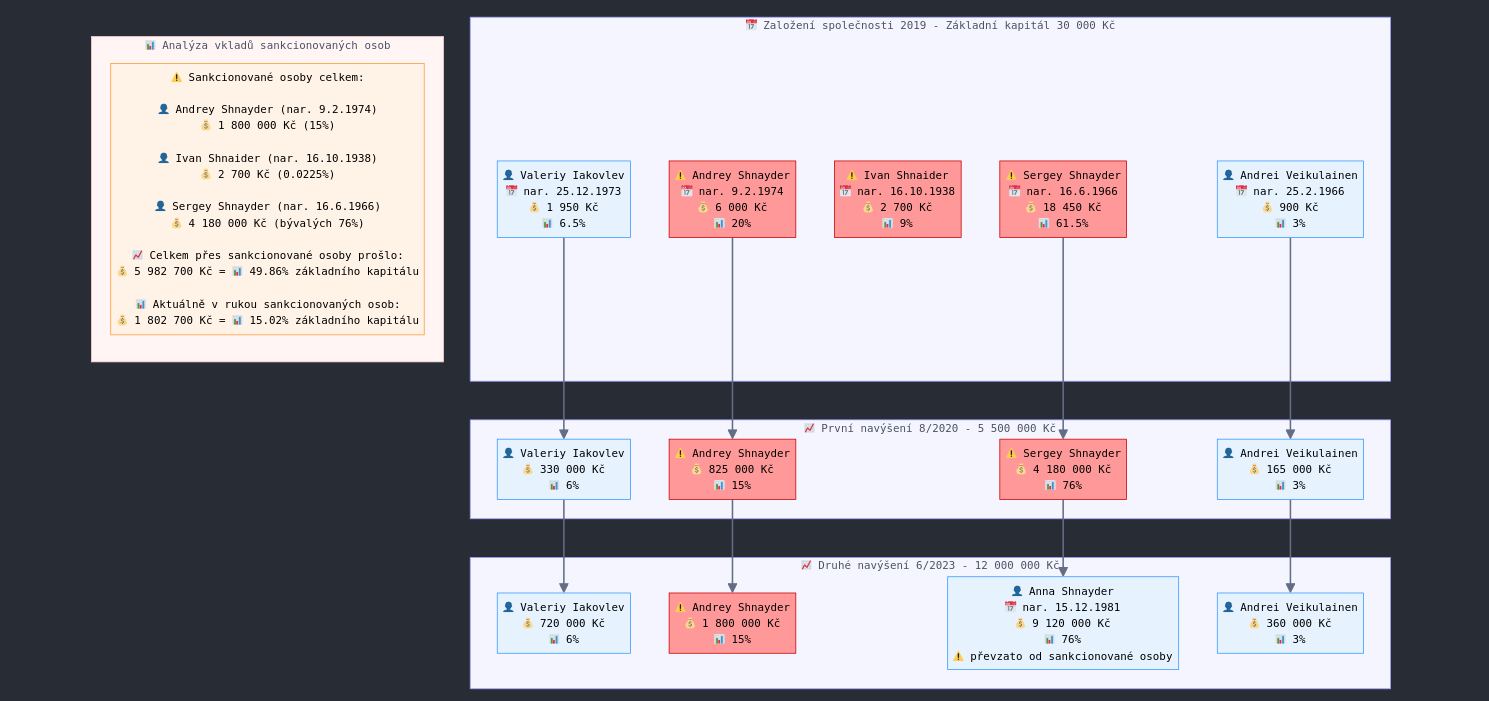Click the calendar icon beside nar. 25.2.1966
Image resolution: width=1489 pixels, height=701 pixels.
point(1241,191)
